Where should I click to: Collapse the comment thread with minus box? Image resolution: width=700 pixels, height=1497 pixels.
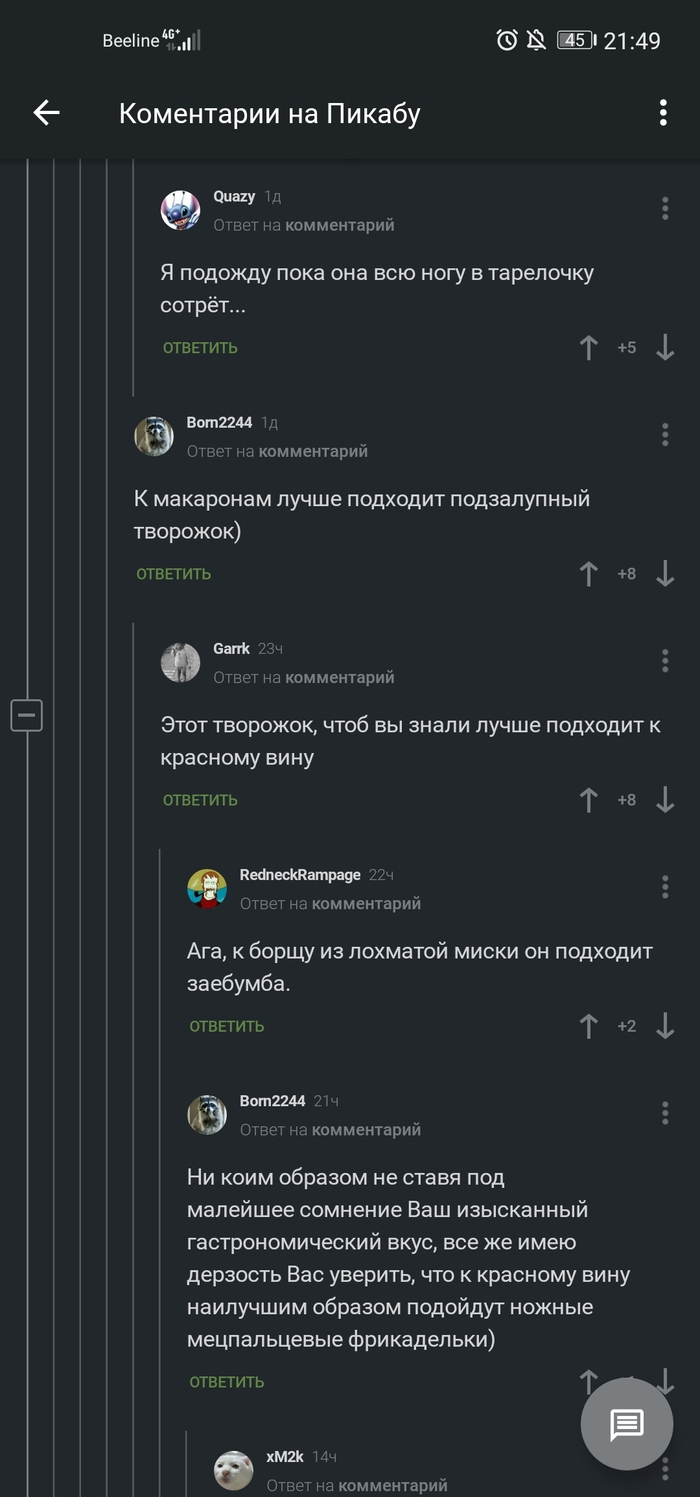coord(27,715)
